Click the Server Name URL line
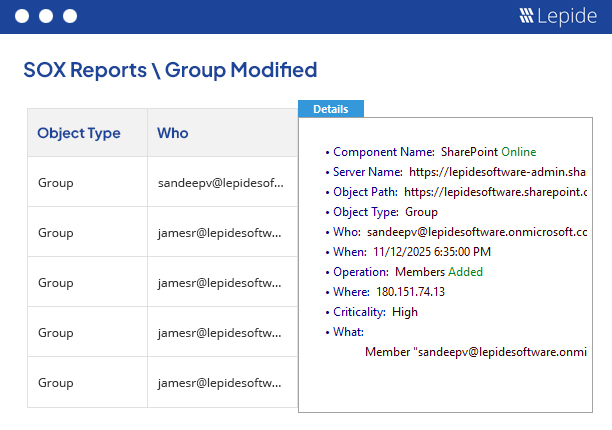Viewport: 612px width, 430px height. [x=455, y=172]
